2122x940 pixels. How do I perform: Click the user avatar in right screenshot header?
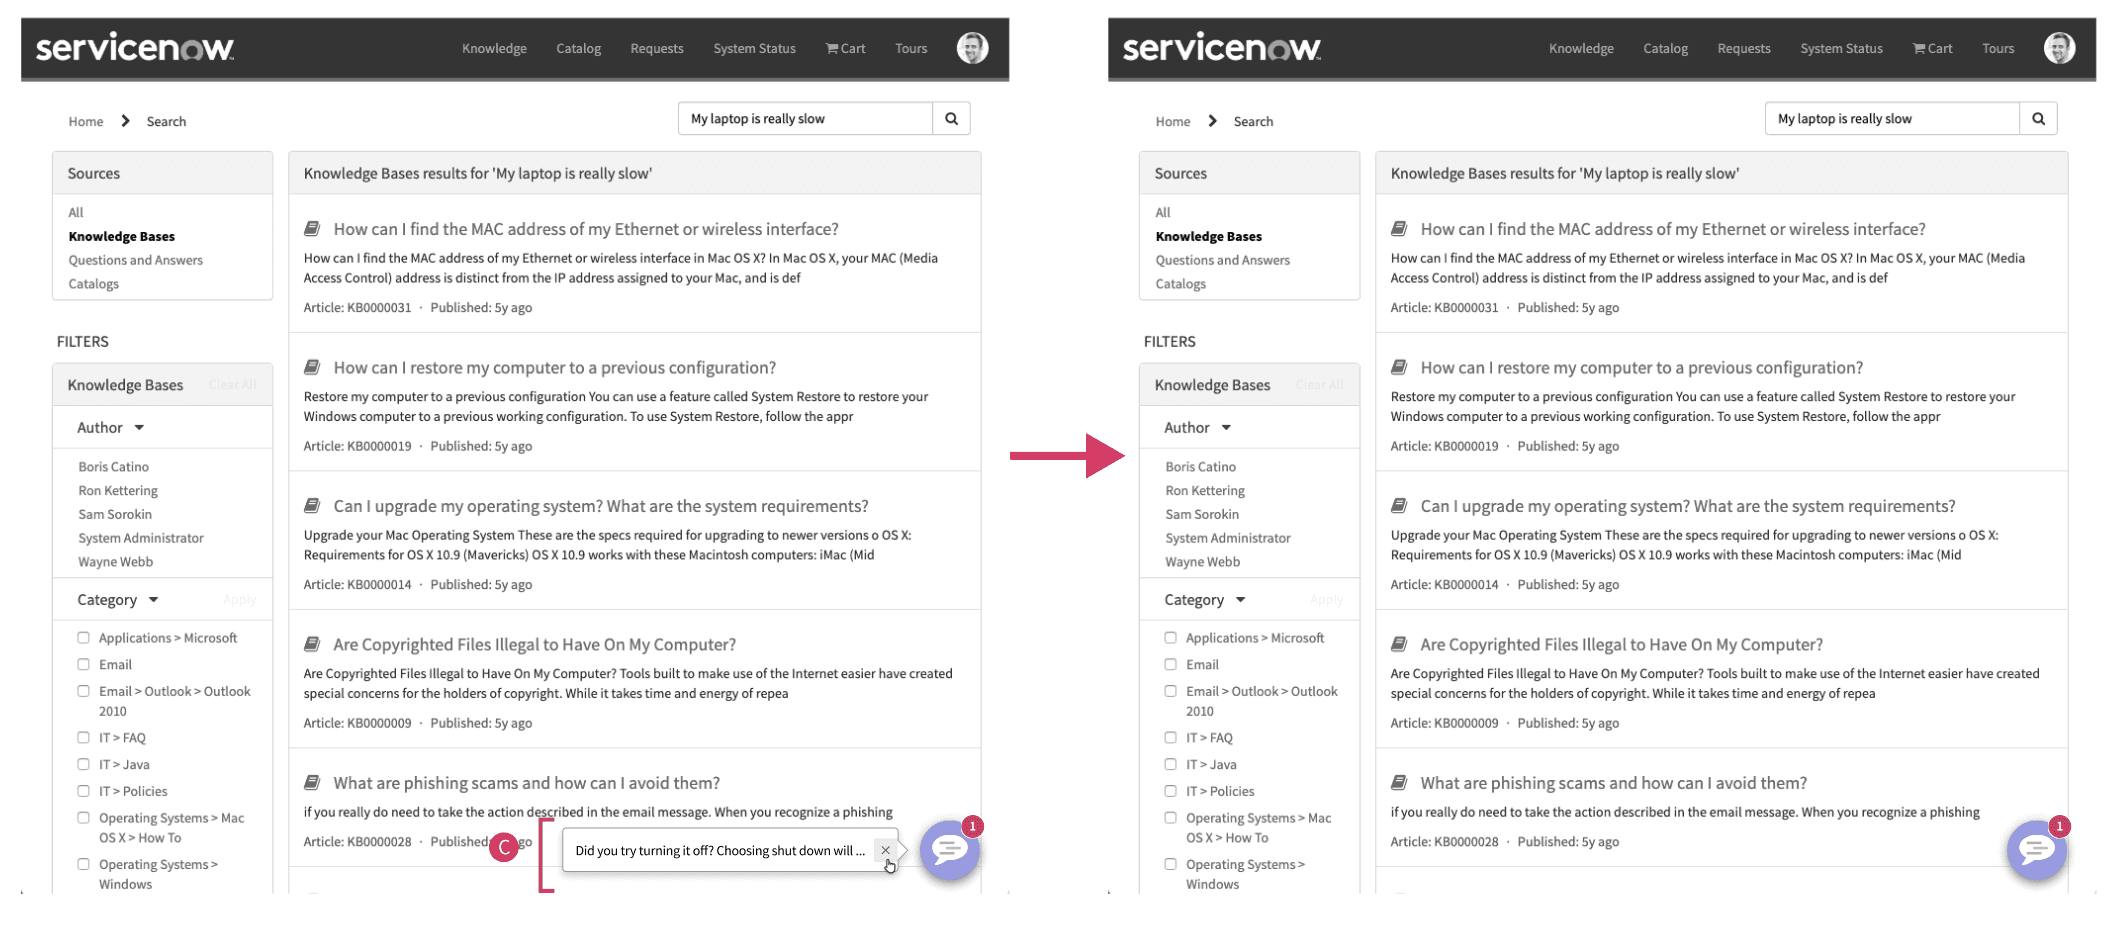point(2059,48)
